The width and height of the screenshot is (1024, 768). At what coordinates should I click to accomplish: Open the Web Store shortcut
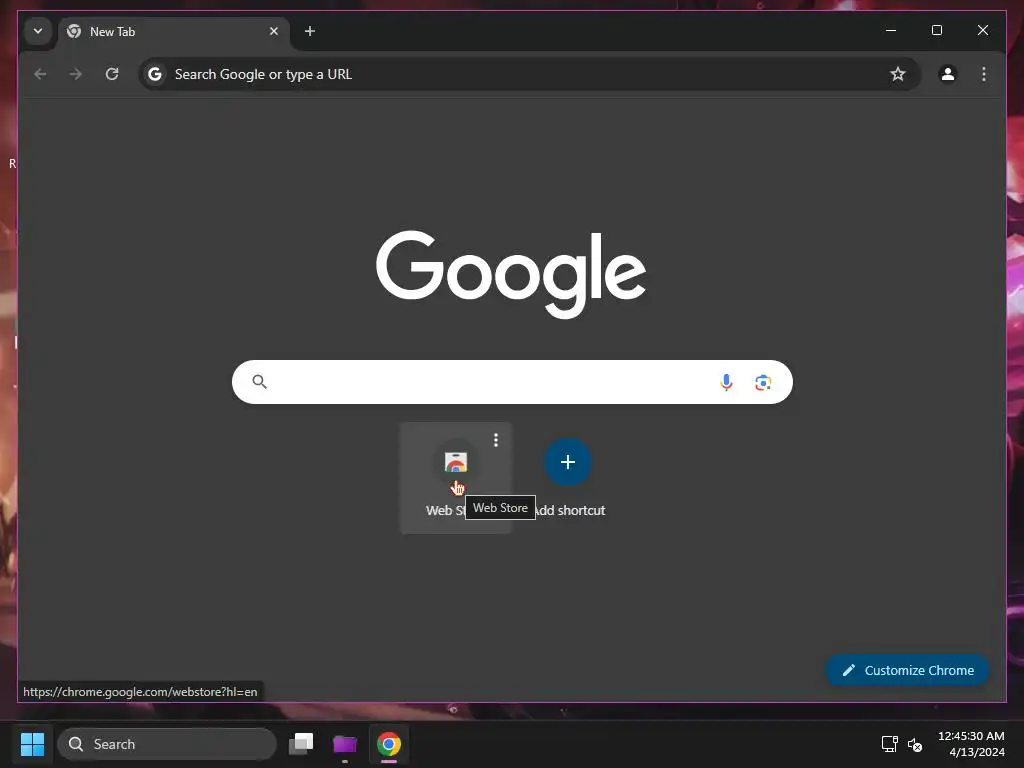point(456,478)
